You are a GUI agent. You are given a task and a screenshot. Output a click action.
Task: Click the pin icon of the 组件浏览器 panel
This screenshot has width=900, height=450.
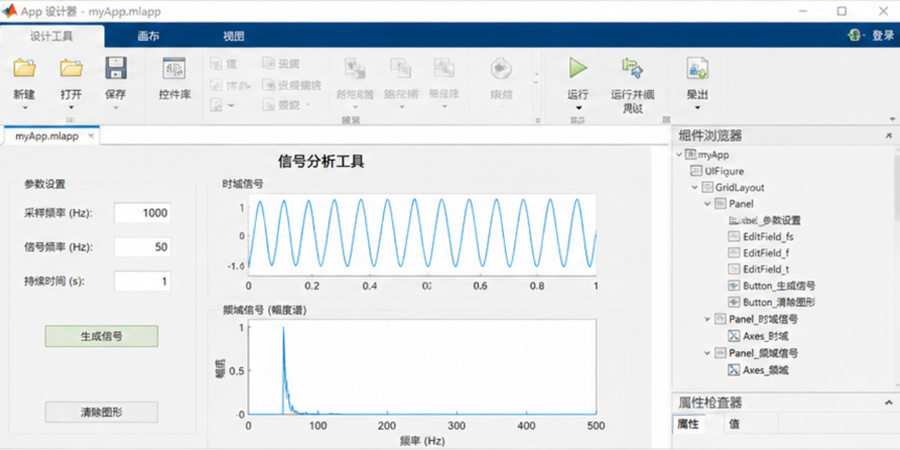[x=889, y=135]
